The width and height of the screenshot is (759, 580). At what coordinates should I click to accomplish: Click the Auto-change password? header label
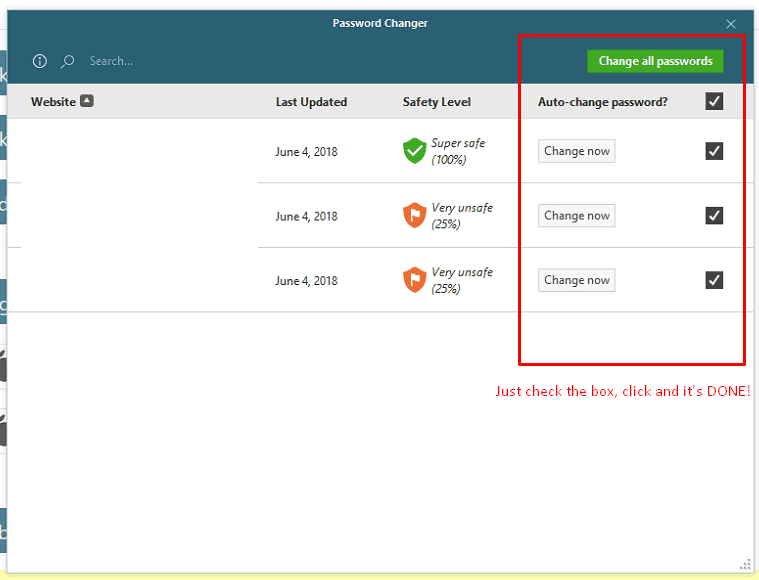[603, 102]
